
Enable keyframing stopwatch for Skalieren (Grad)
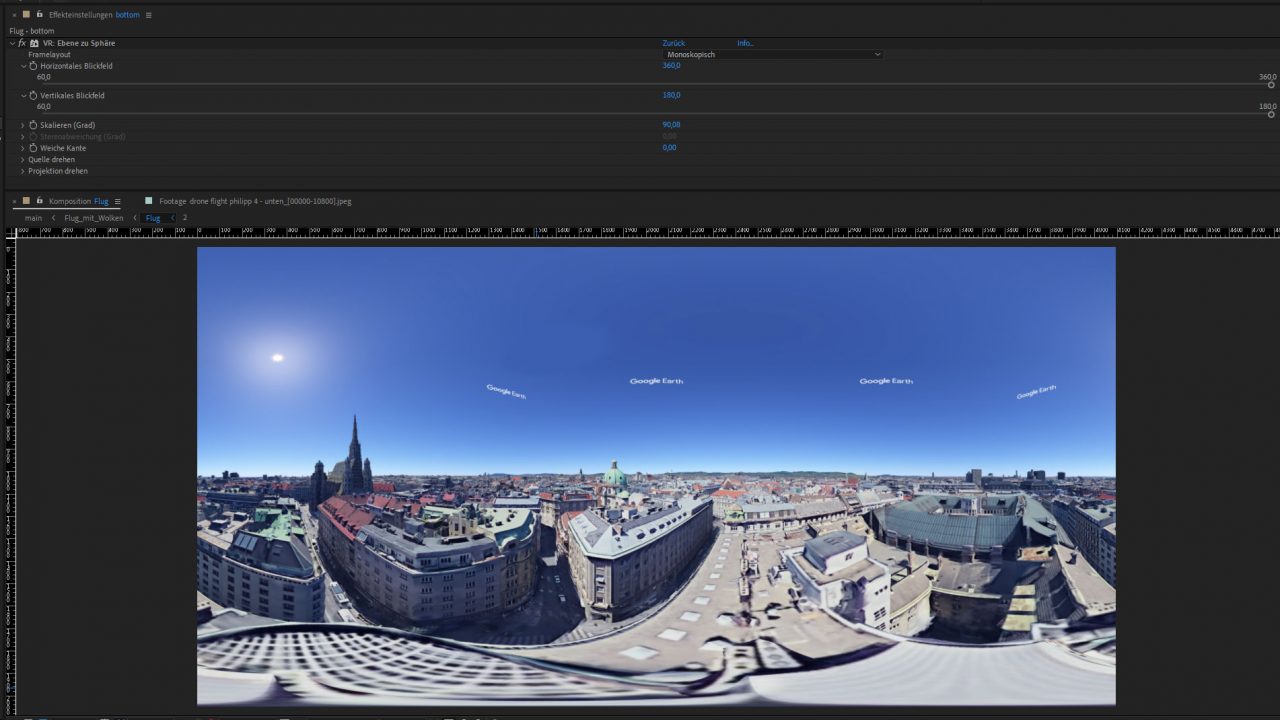coord(33,125)
